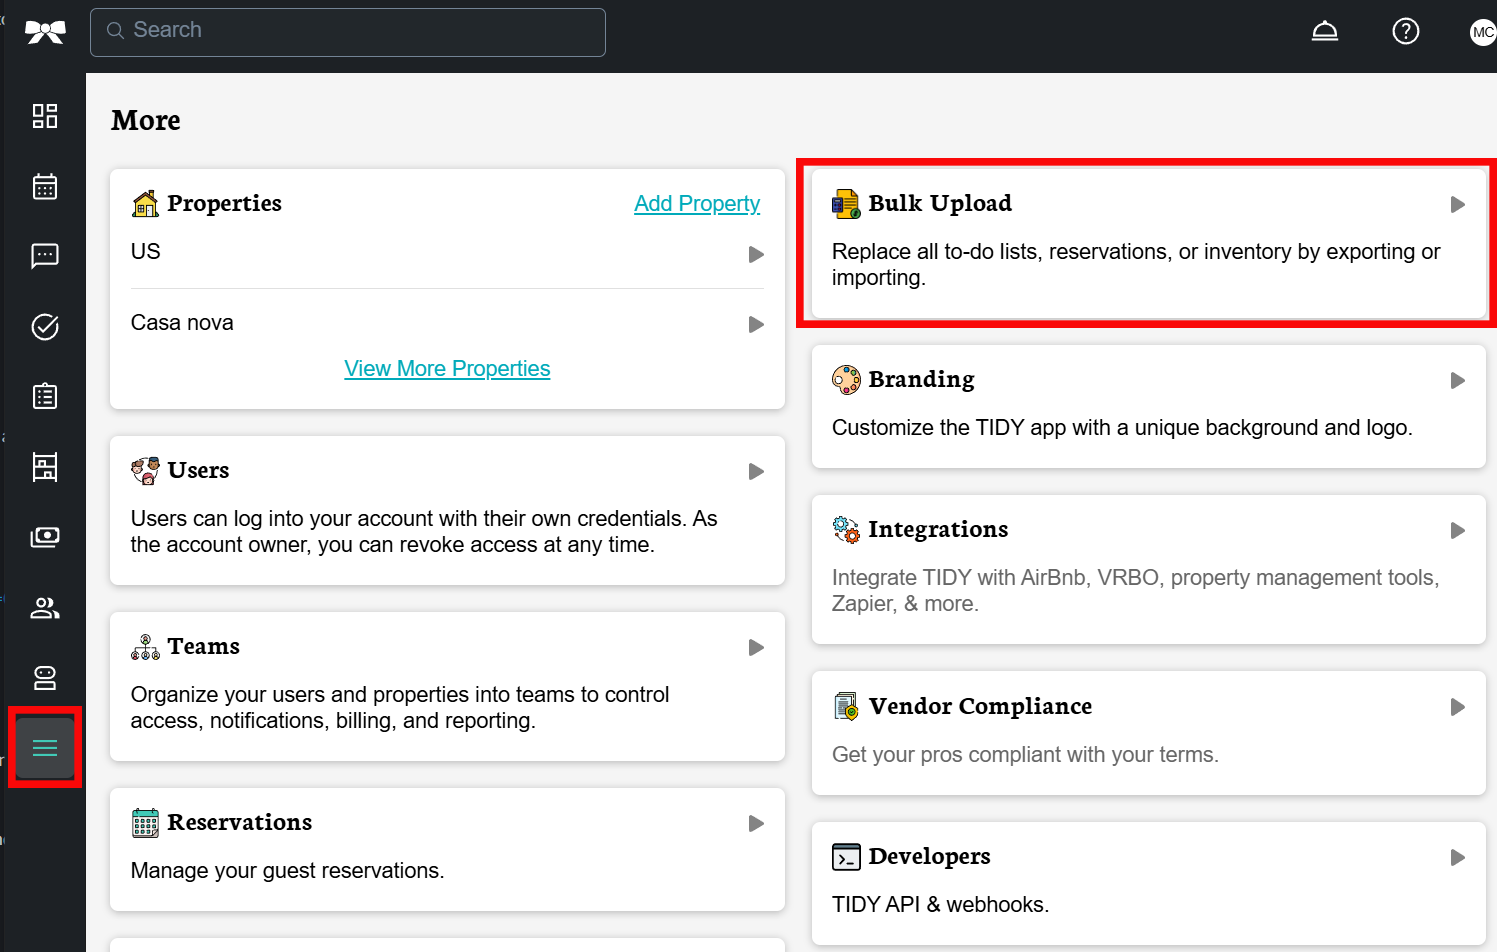
Task: Click the billing money icon in sidebar
Action: point(45,537)
